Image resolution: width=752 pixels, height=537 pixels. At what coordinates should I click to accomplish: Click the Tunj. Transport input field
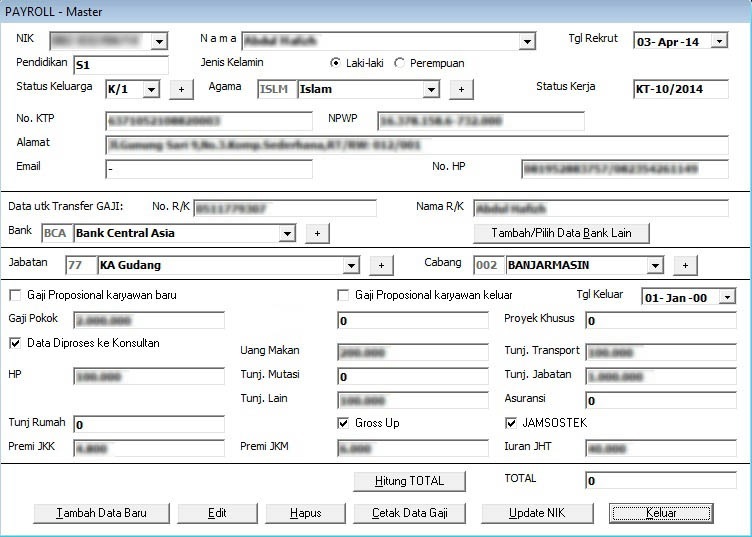coord(661,353)
